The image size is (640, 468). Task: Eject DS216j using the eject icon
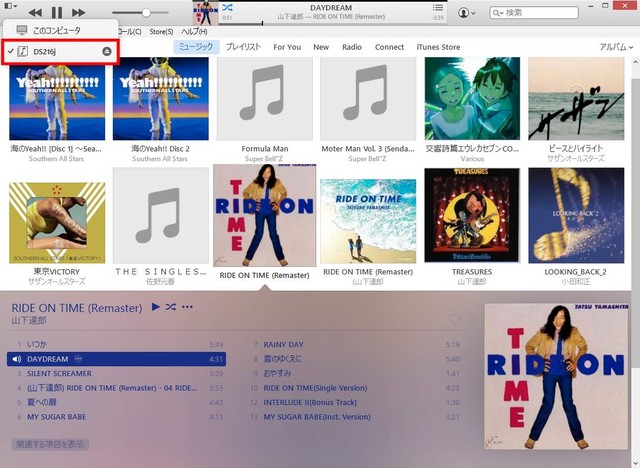107,51
